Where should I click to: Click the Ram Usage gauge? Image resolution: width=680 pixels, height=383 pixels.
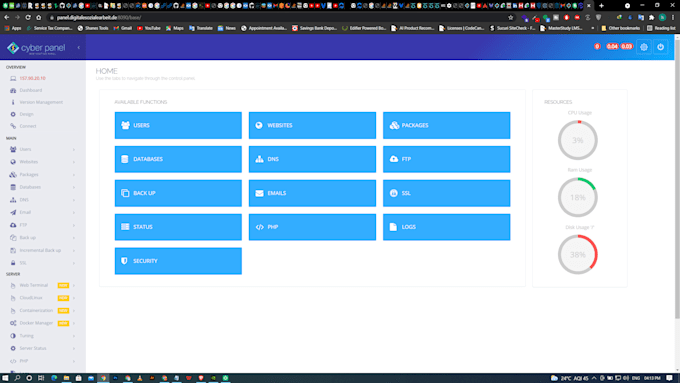(578, 197)
